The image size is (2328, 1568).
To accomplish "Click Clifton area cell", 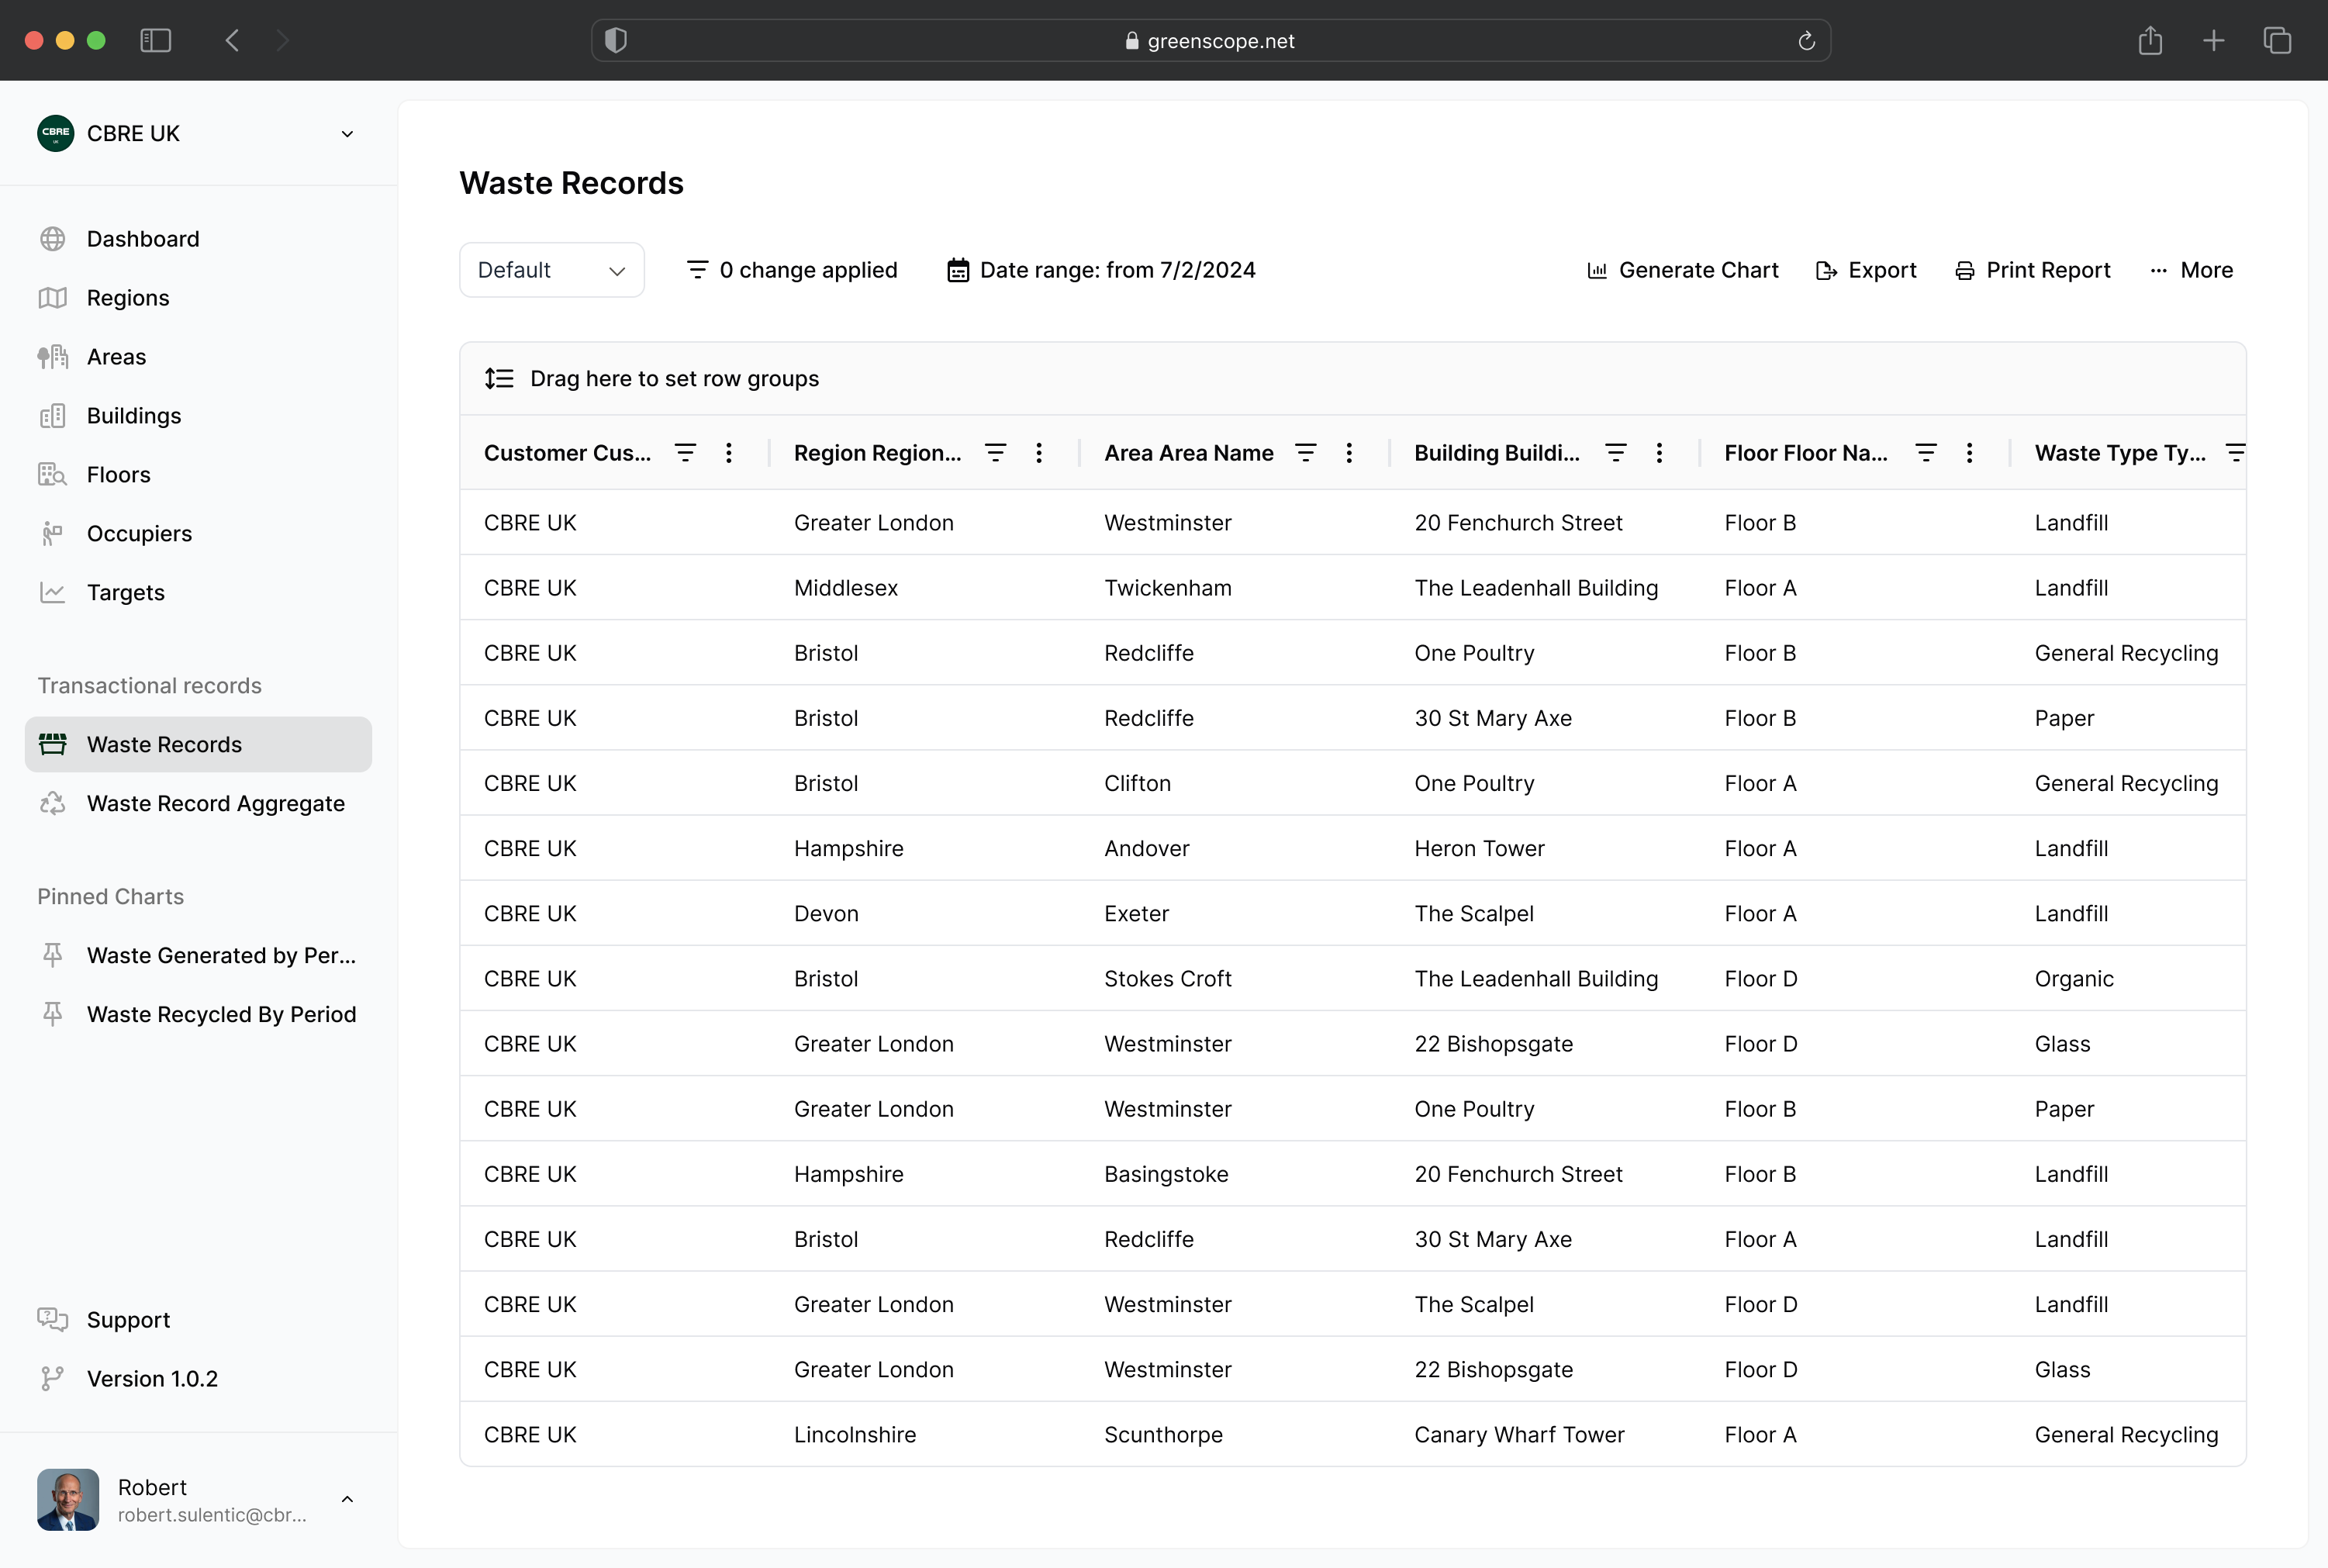I will (1137, 784).
